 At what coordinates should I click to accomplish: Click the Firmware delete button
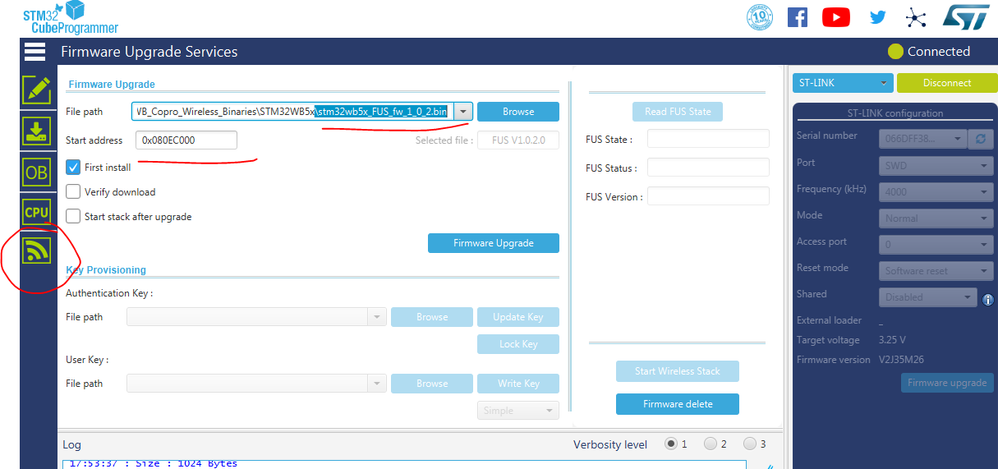677,404
